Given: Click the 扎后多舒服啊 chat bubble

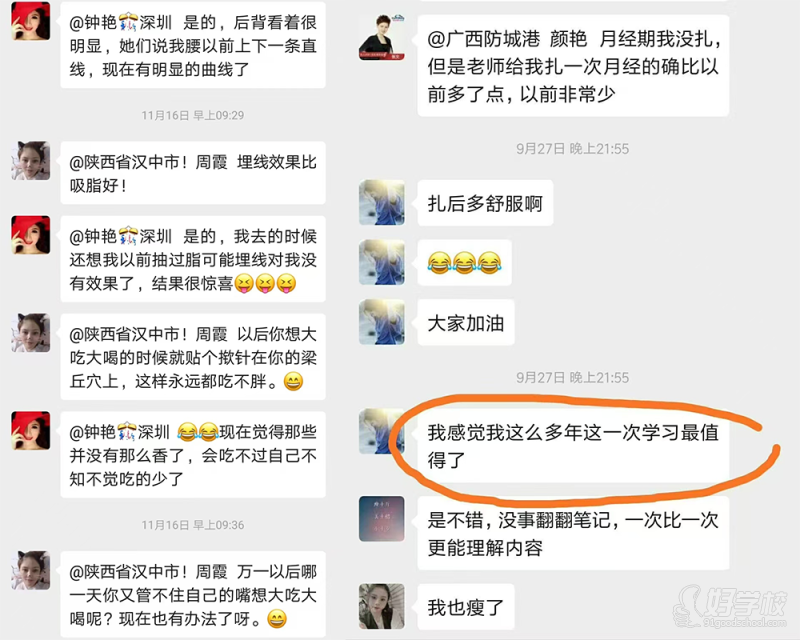Looking at the screenshot, I should (485, 203).
